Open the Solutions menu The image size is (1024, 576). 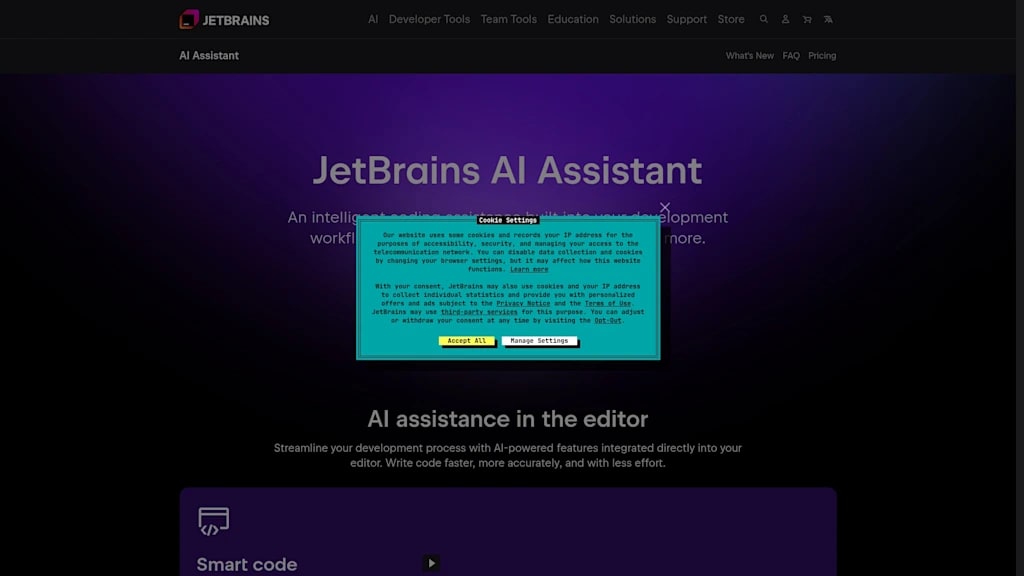click(632, 19)
